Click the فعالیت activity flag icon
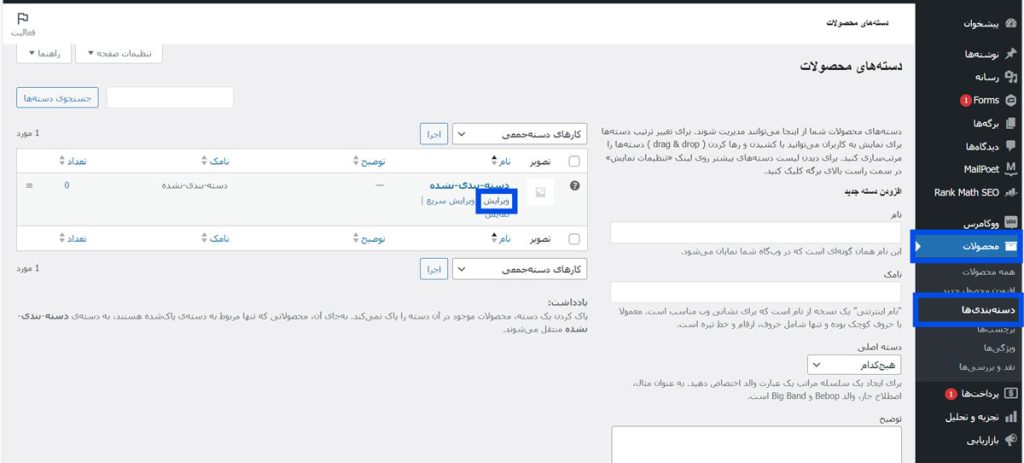This screenshot has width=1024, height=463. (x=23, y=18)
